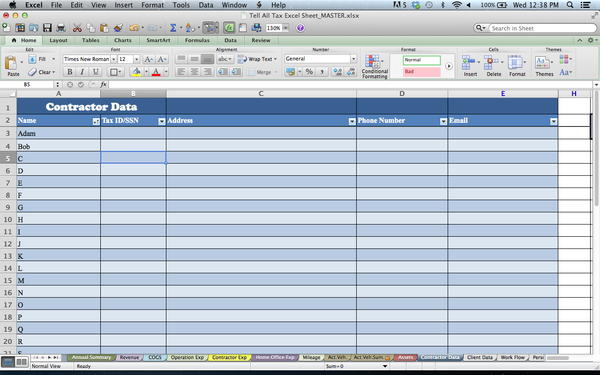Switch to the Layout ribbon tab
The image size is (600, 375).
pos(58,40)
